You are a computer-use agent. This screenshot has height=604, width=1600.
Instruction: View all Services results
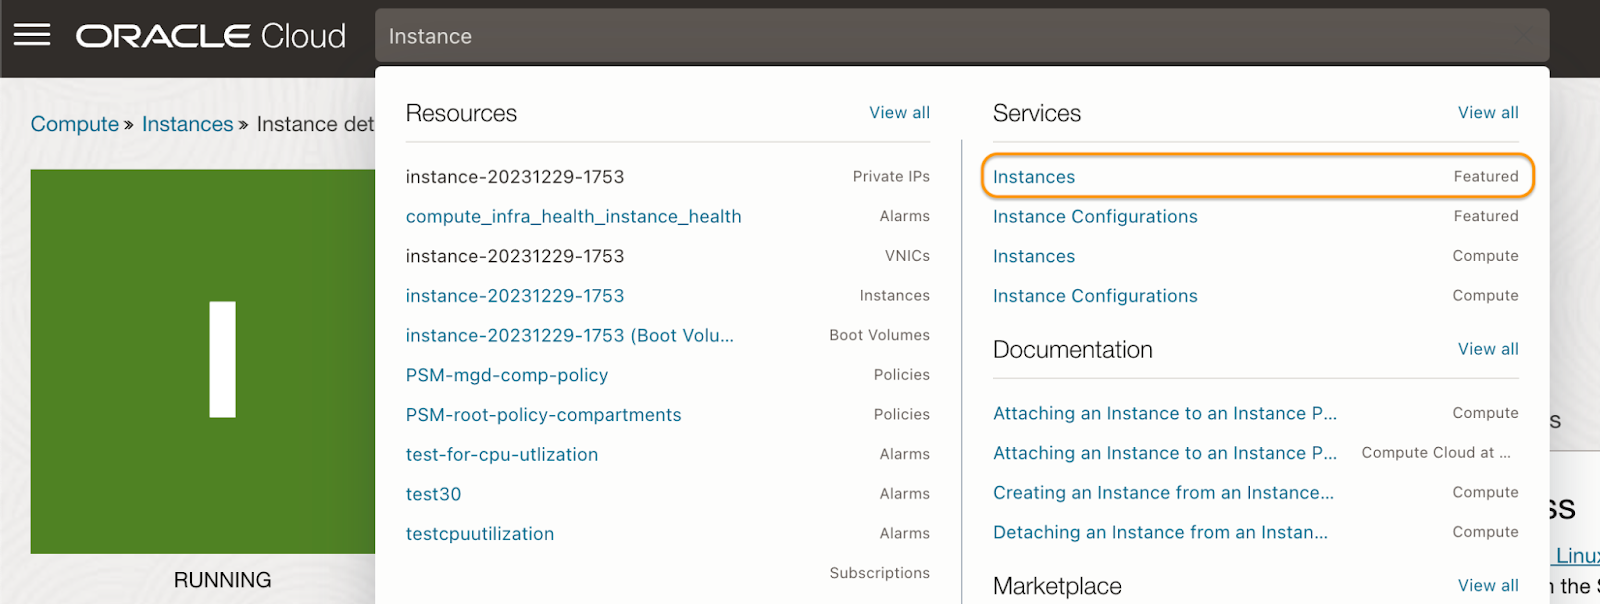tap(1488, 113)
